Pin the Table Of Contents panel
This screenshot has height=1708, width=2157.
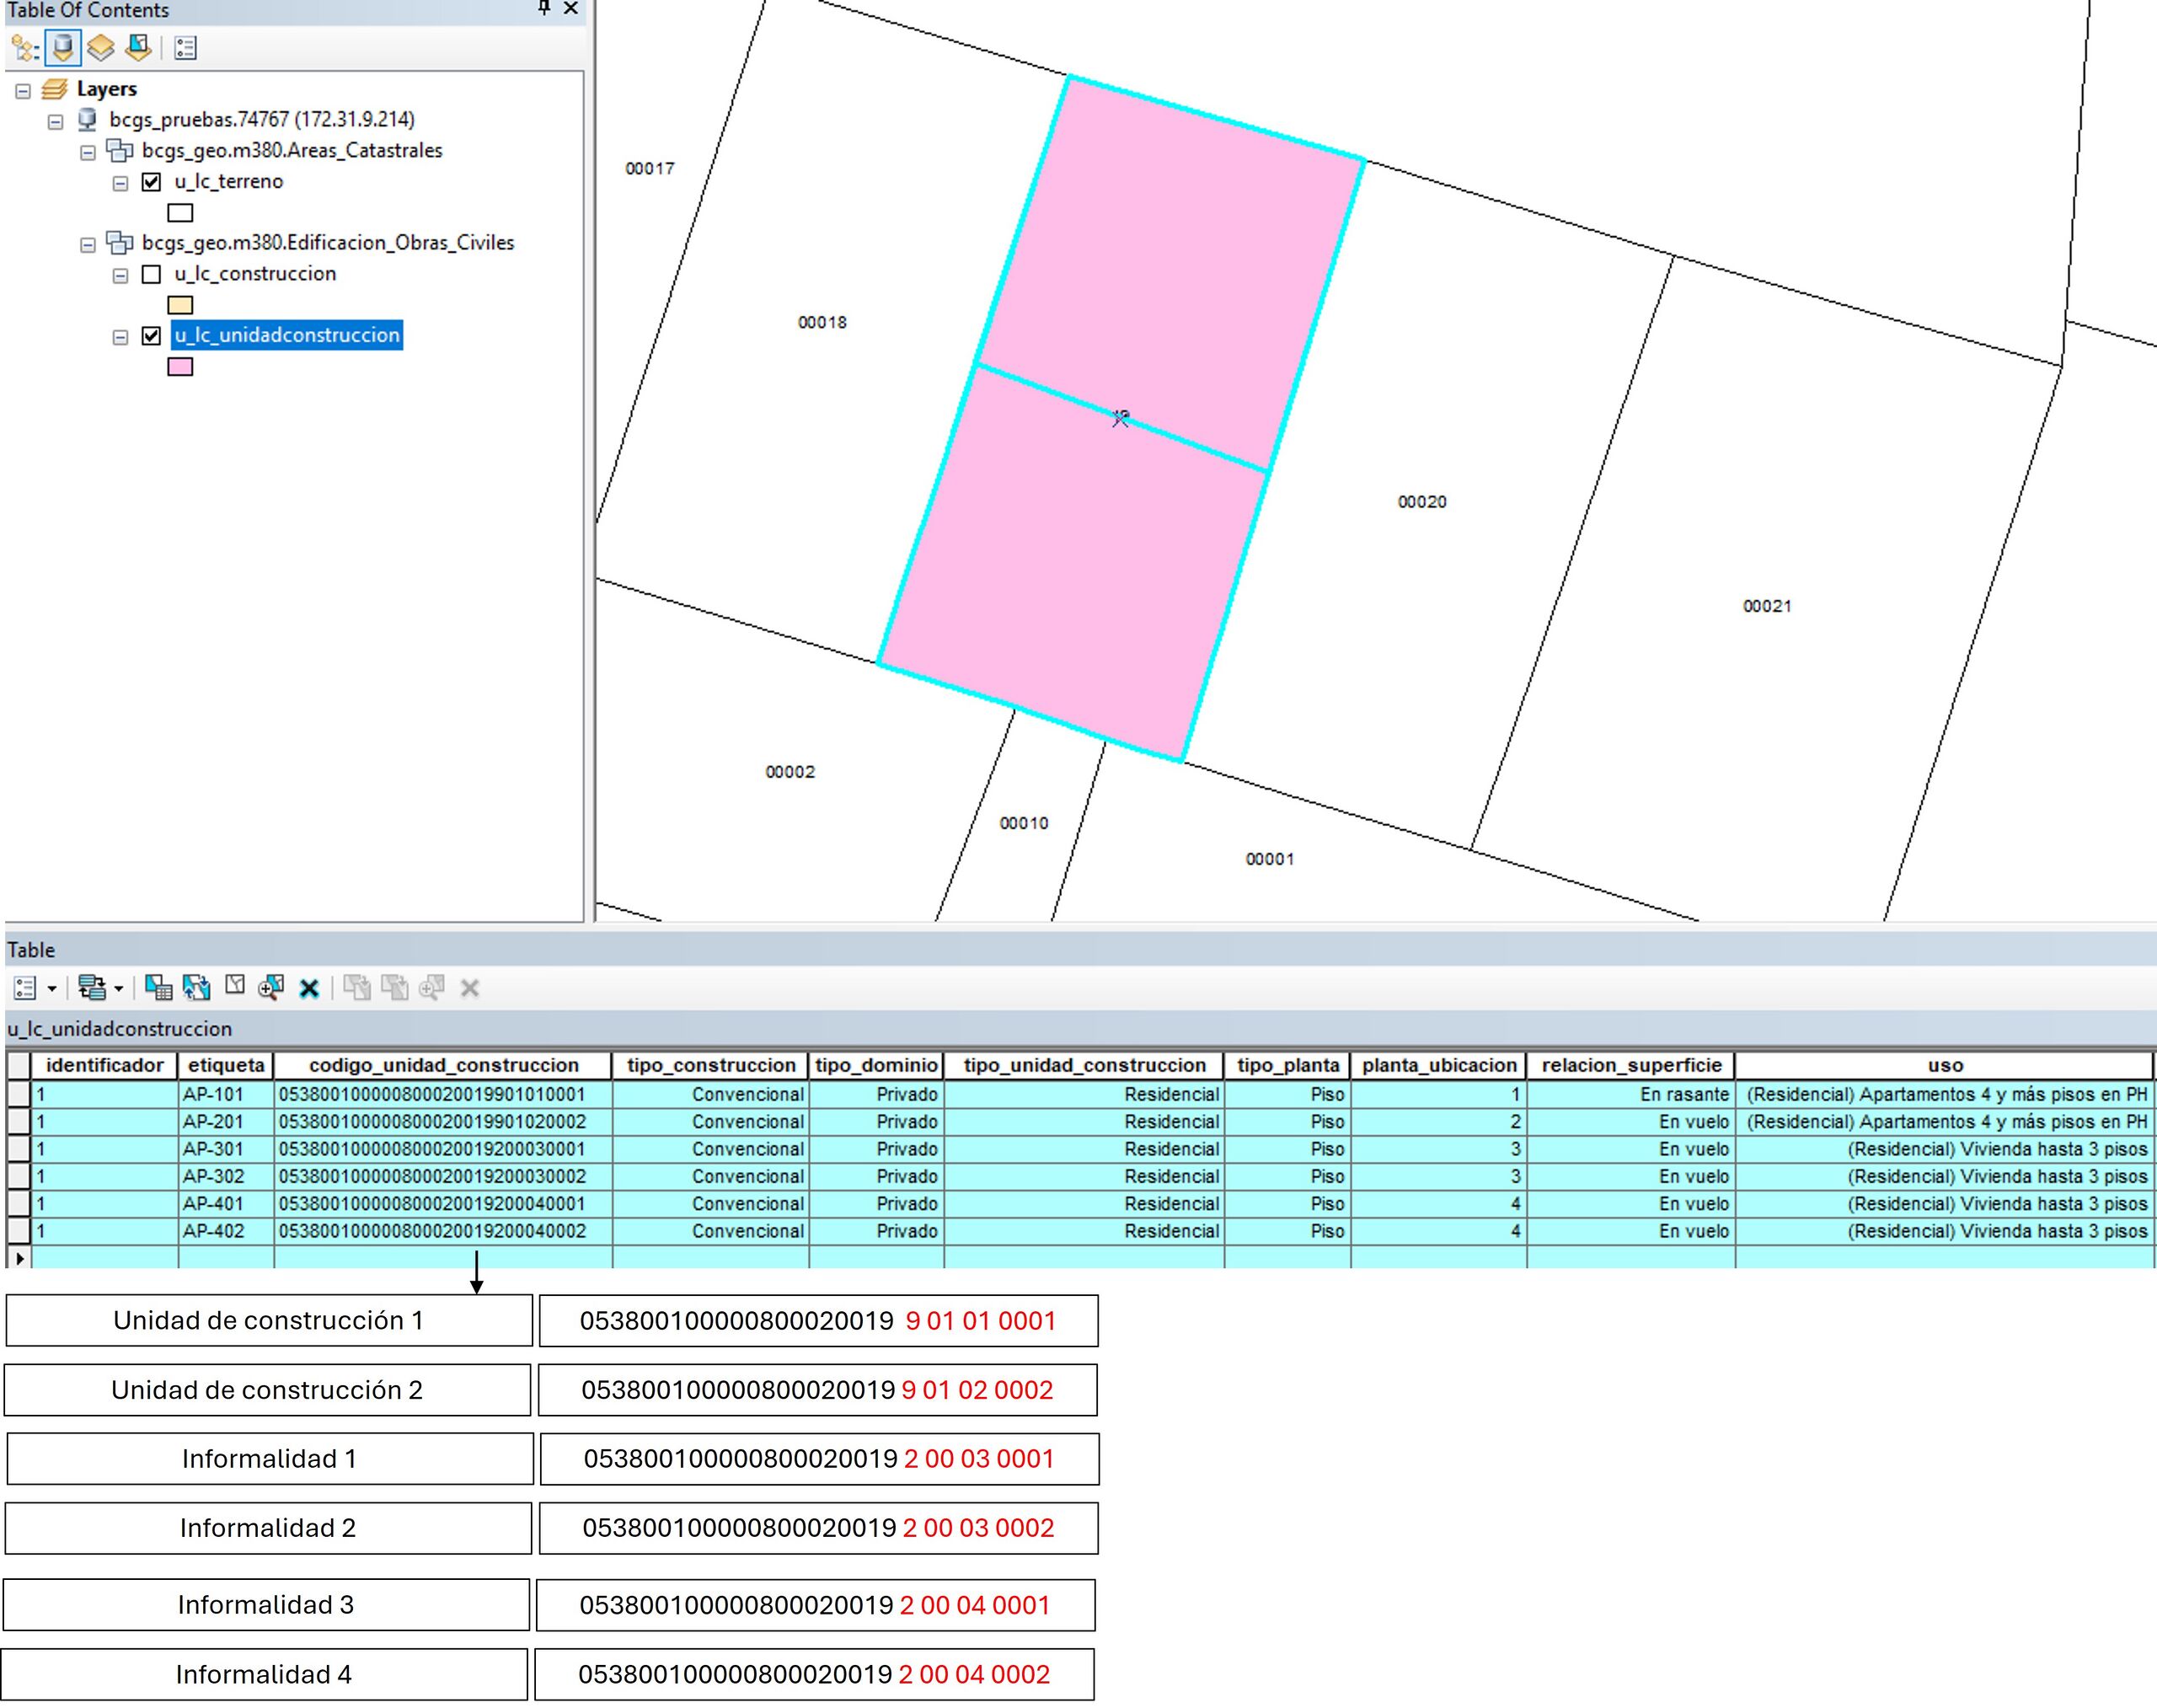[543, 8]
